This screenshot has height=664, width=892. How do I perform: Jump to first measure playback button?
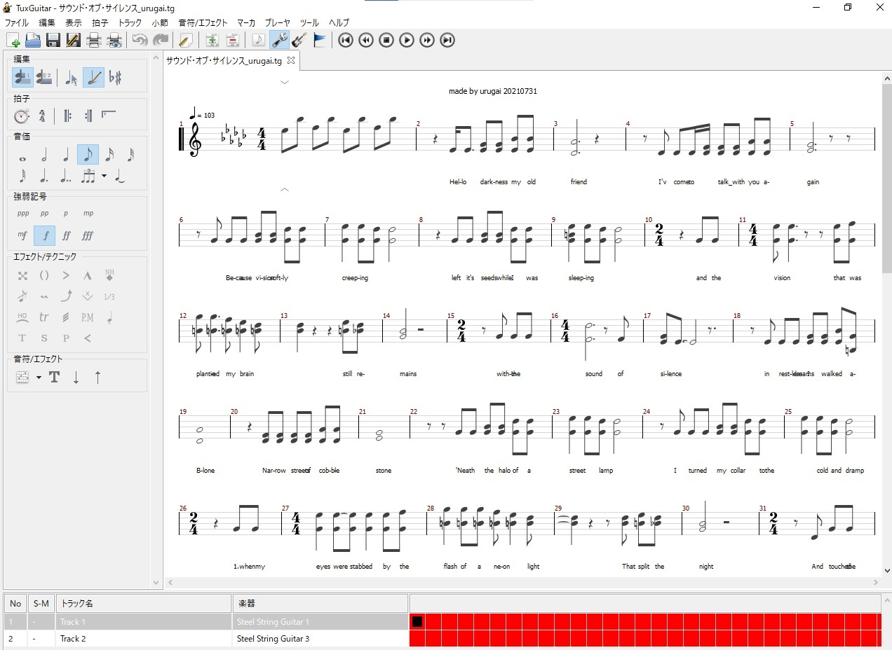345,40
